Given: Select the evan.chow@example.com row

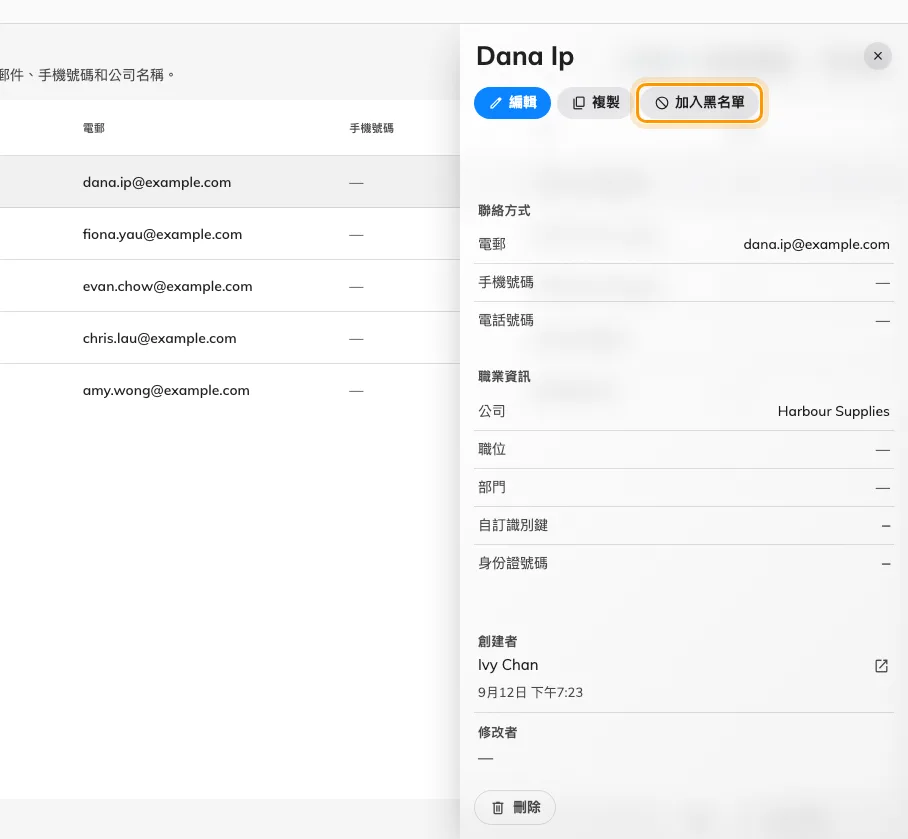Looking at the screenshot, I should click(x=230, y=286).
